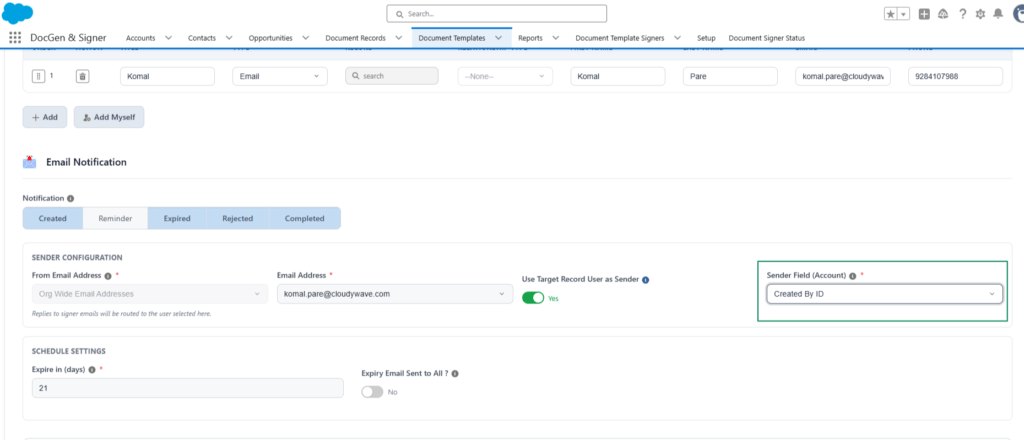Screen dimensions: 1024x440
Task: Click the phone field 9284107988
Action: click(x=955, y=76)
